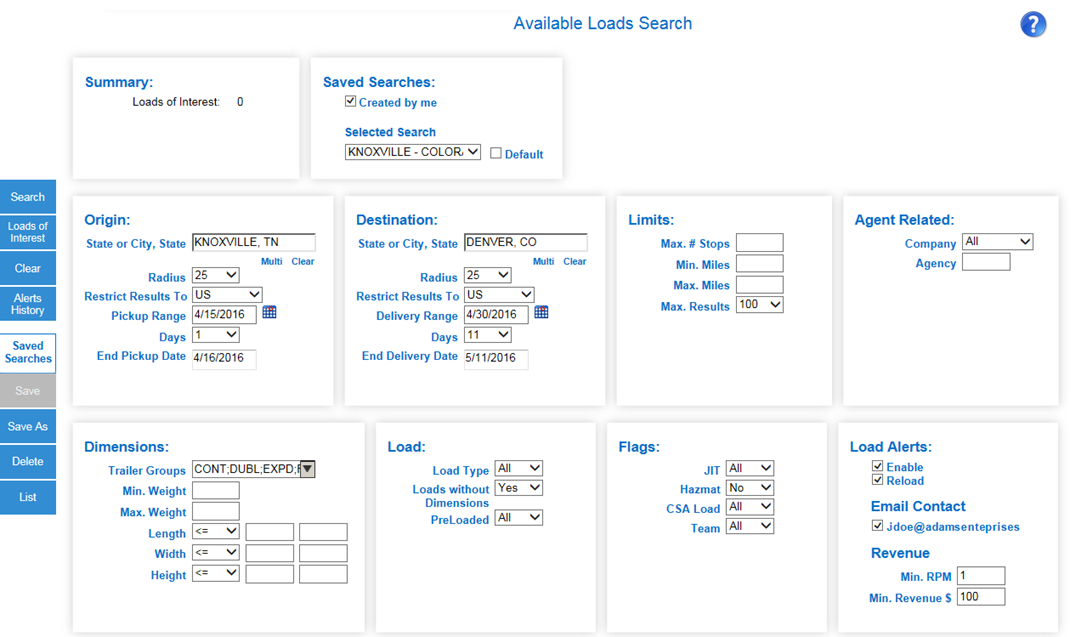Image resolution: width=1080 pixels, height=637 pixels.
Task: Enable the Default checkbox for saved search
Action: pos(495,153)
